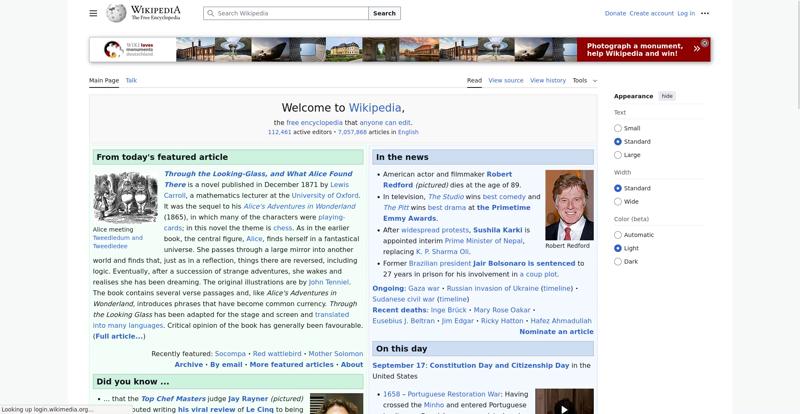Image resolution: width=800 pixels, height=414 pixels.
Task: Open the three-dots personal tools menu
Action: (x=705, y=13)
